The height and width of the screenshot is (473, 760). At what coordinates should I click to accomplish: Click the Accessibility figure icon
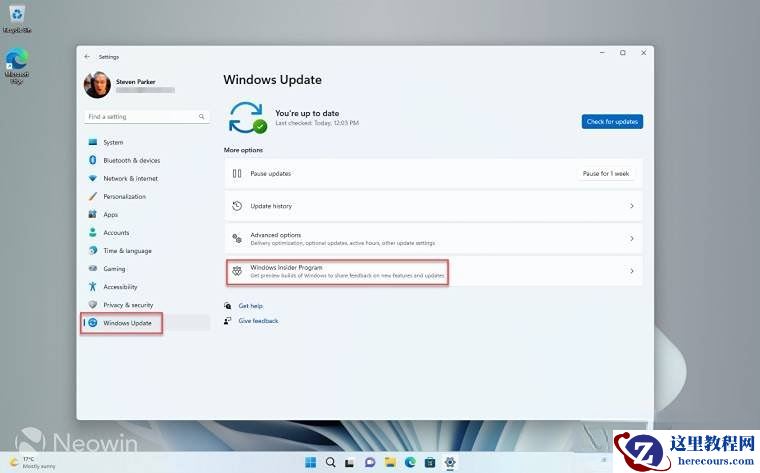pyautogui.click(x=93, y=286)
